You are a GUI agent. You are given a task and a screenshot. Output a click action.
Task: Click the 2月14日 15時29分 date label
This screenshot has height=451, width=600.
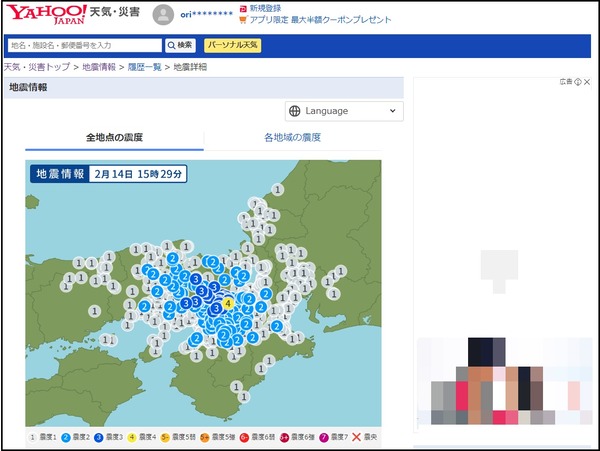point(138,174)
